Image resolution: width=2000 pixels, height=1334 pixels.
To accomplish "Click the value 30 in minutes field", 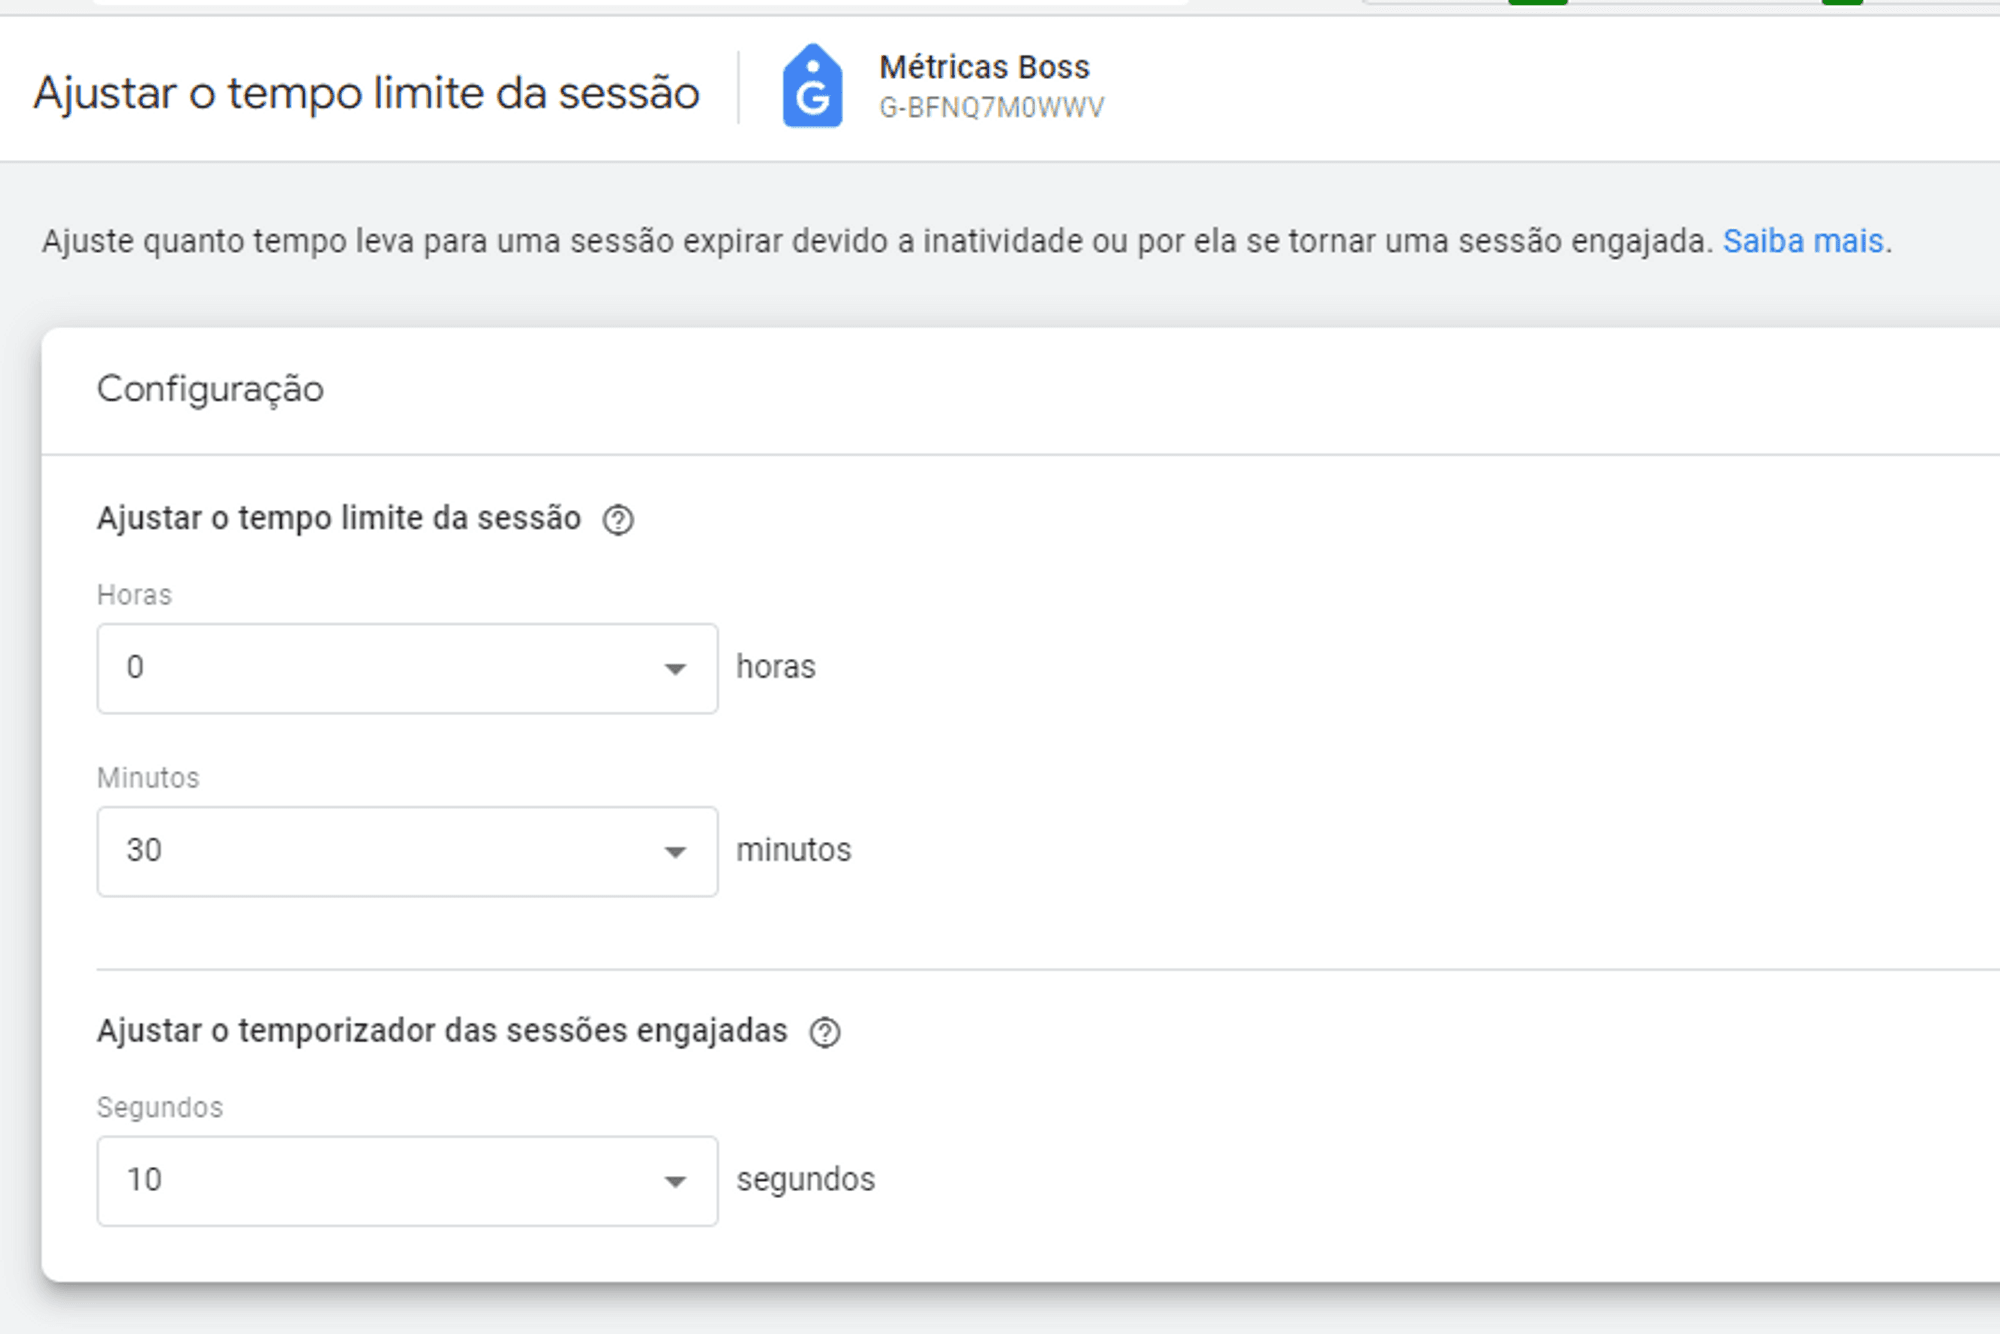I will click(x=144, y=850).
